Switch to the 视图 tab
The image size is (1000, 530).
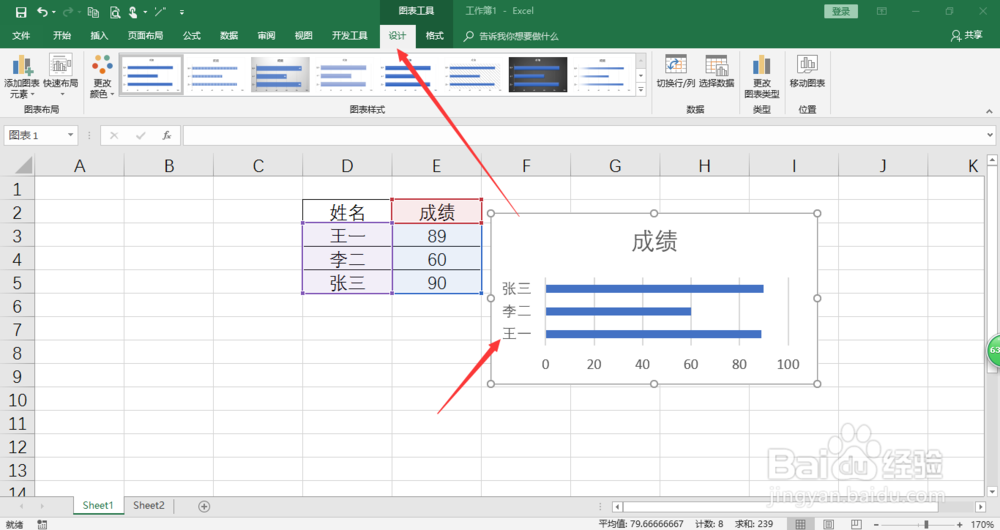304,36
